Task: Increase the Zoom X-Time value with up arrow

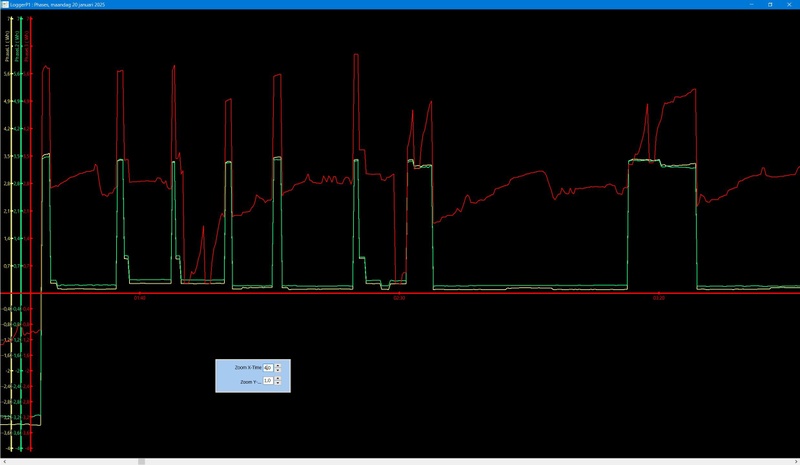Action: [278, 365]
